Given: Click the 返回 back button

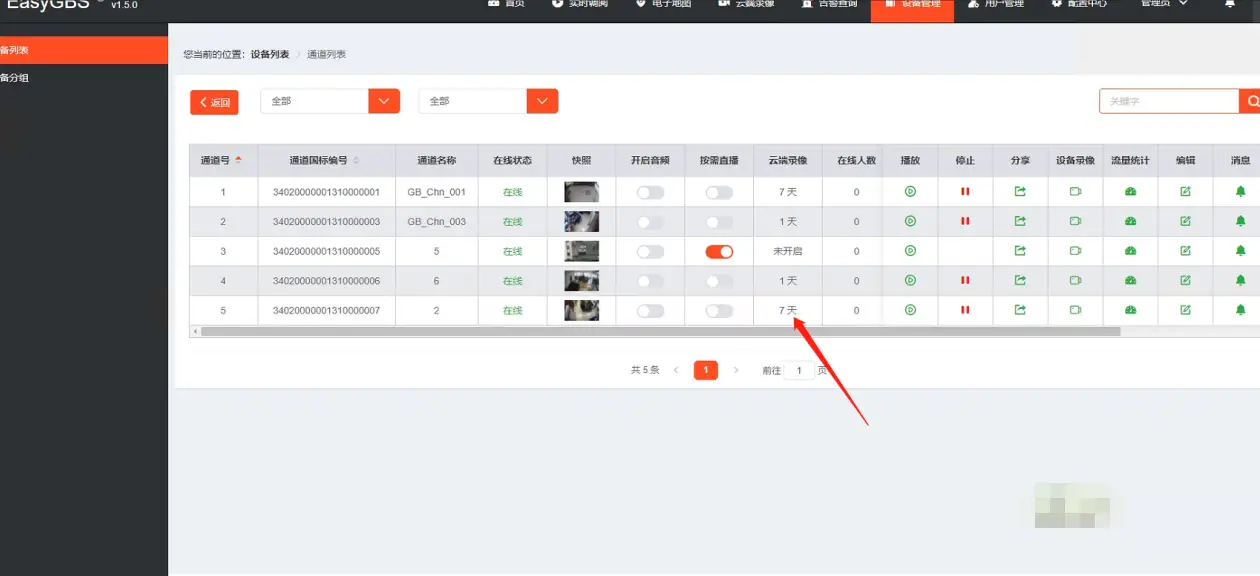Looking at the screenshot, I should (x=214, y=102).
